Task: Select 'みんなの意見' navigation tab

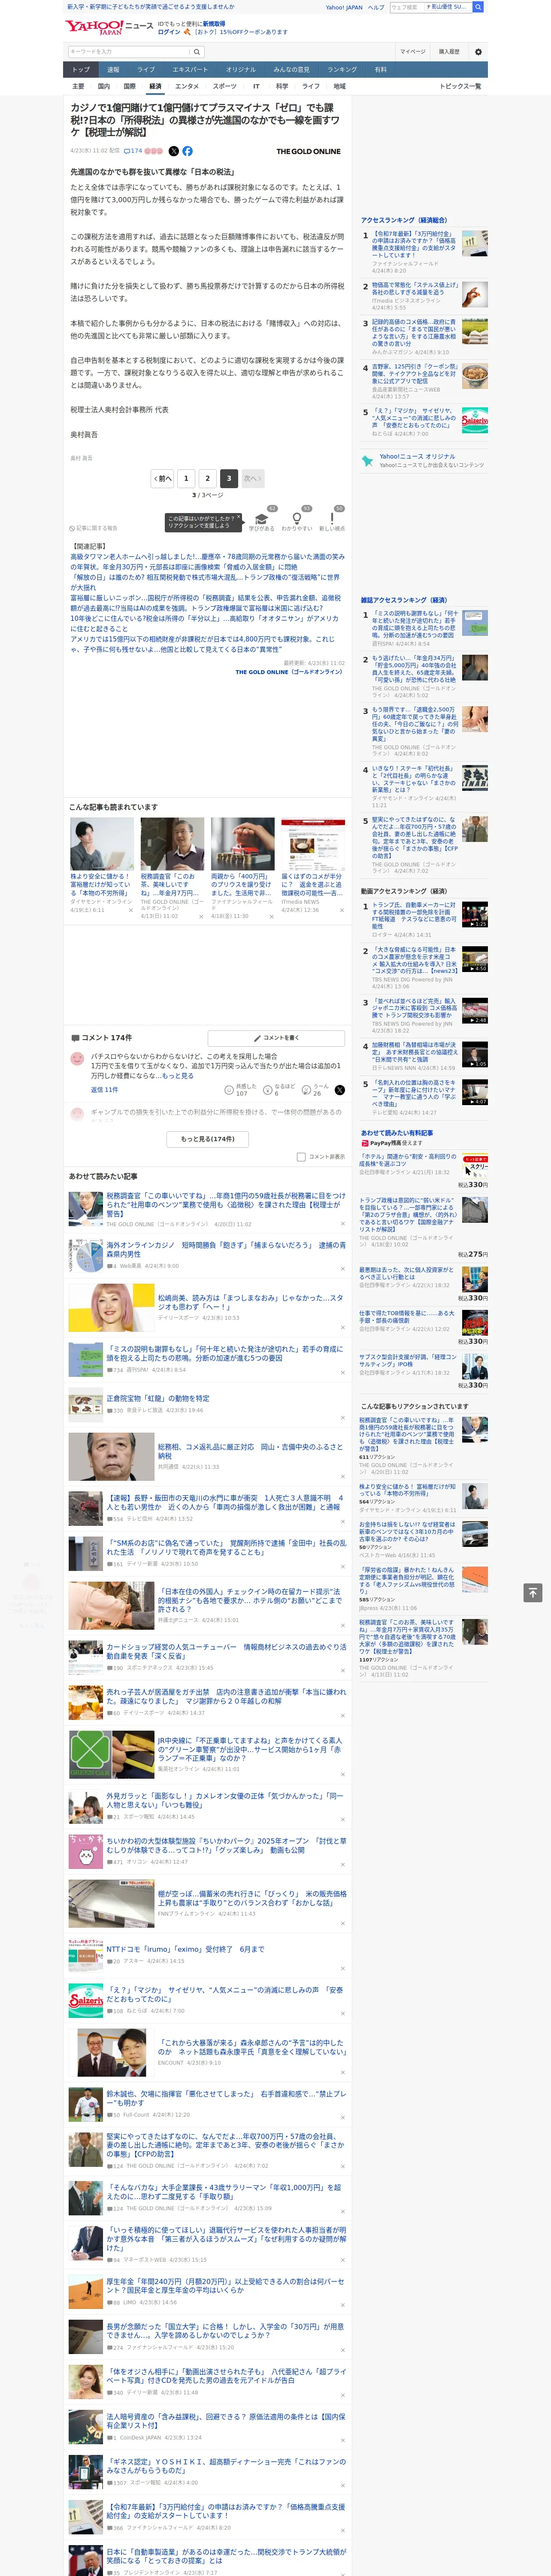Action: point(291,70)
